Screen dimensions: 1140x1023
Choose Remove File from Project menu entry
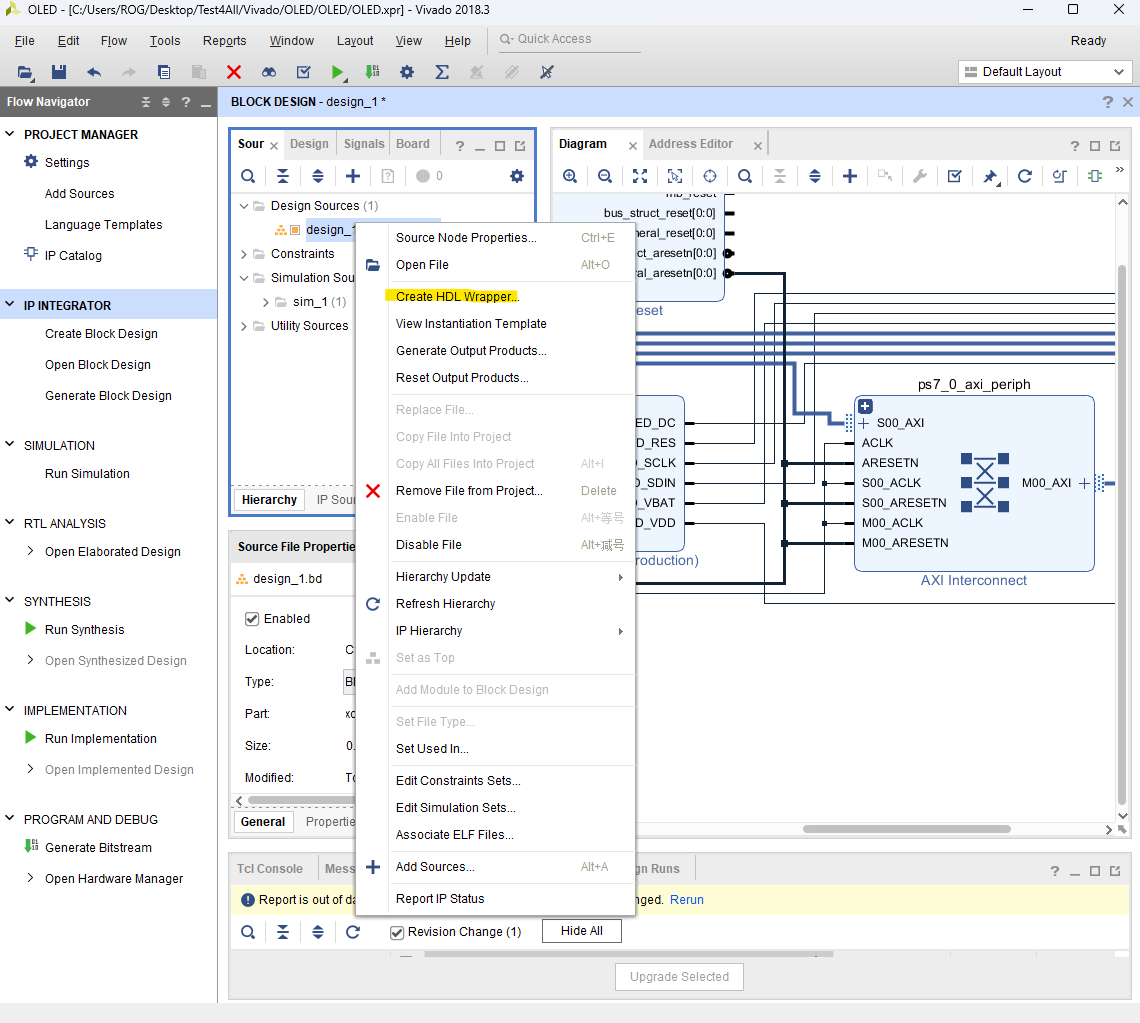point(469,491)
